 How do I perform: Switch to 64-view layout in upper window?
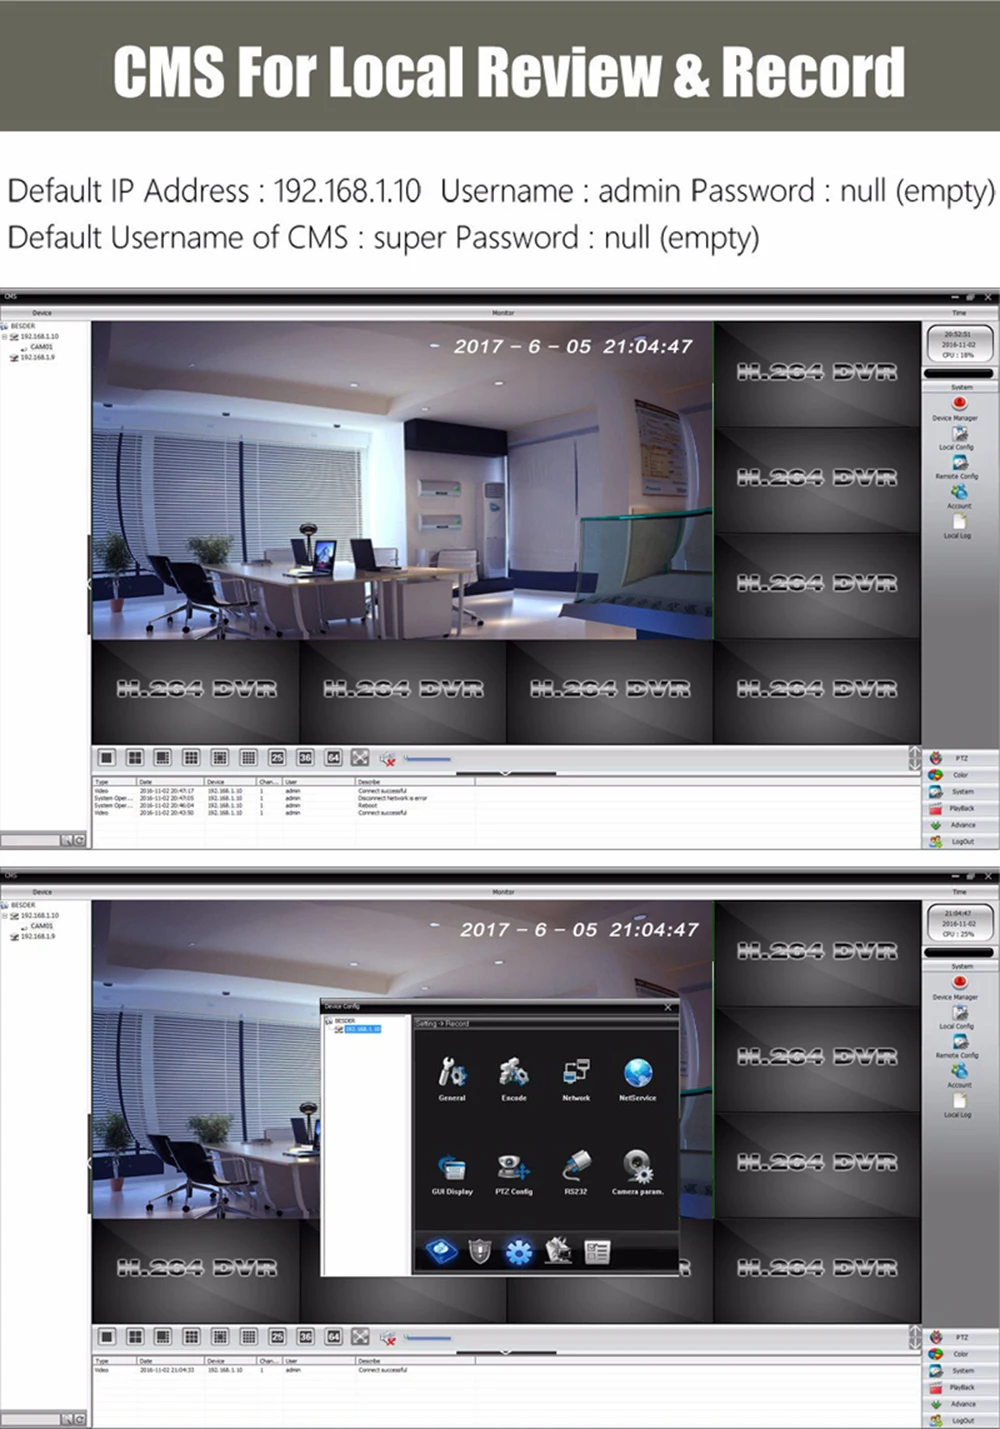(x=333, y=758)
